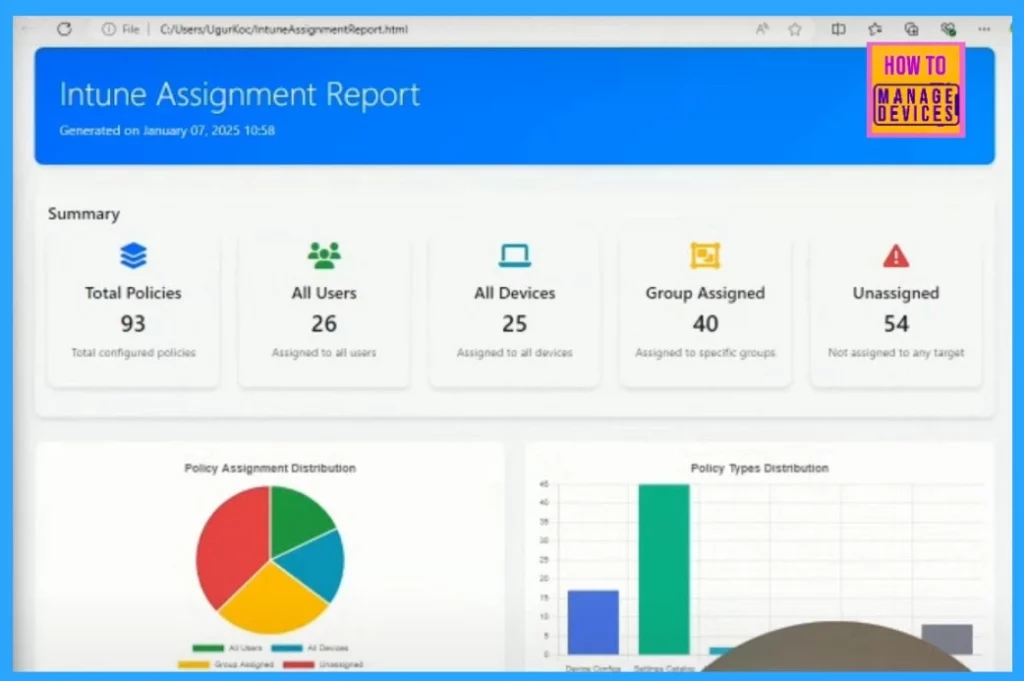Toggle the All Users legend swatch
Screen dimensions: 1024x681
click(208, 648)
